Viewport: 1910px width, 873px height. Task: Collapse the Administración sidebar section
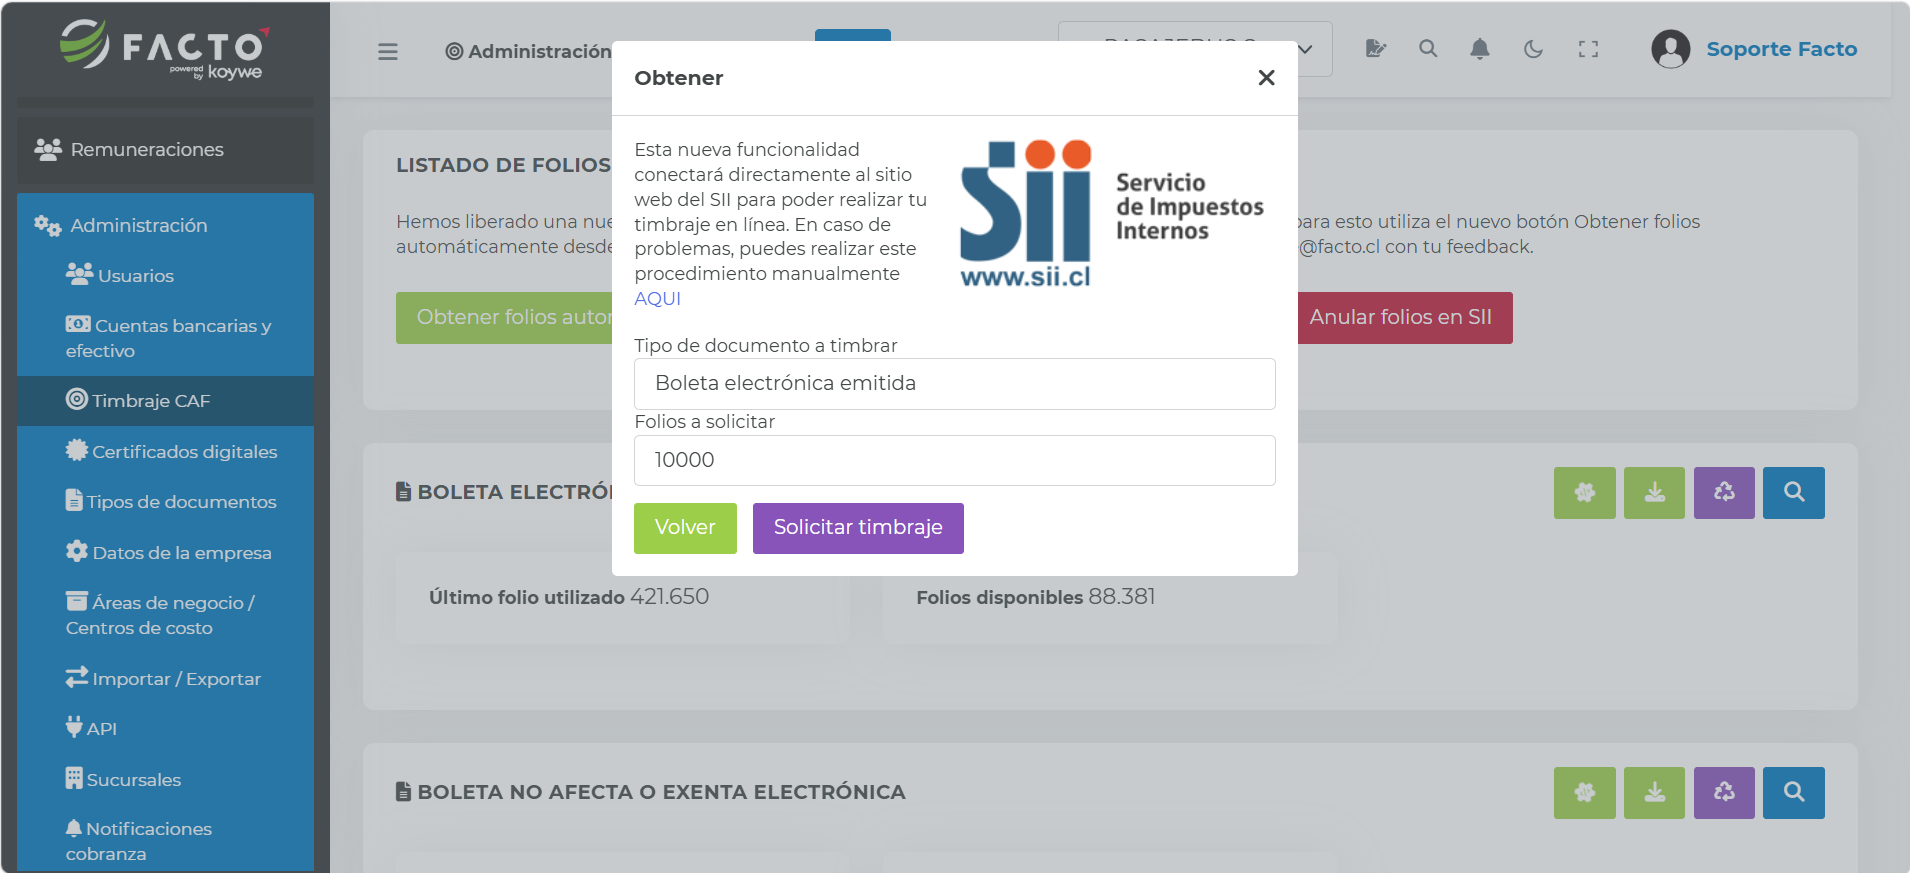pyautogui.click(x=165, y=225)
